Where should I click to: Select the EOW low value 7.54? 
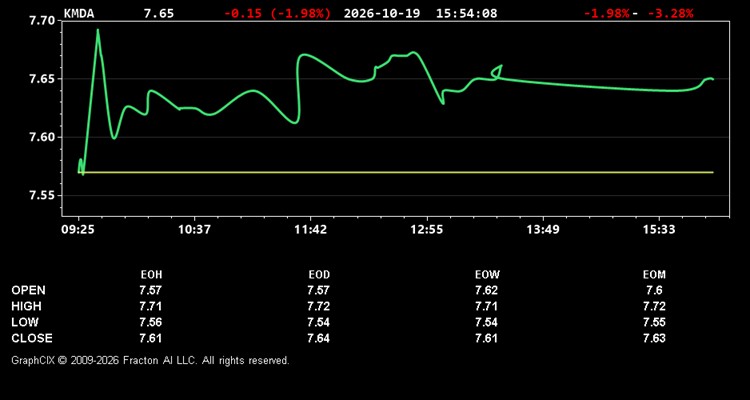(486, 322)
